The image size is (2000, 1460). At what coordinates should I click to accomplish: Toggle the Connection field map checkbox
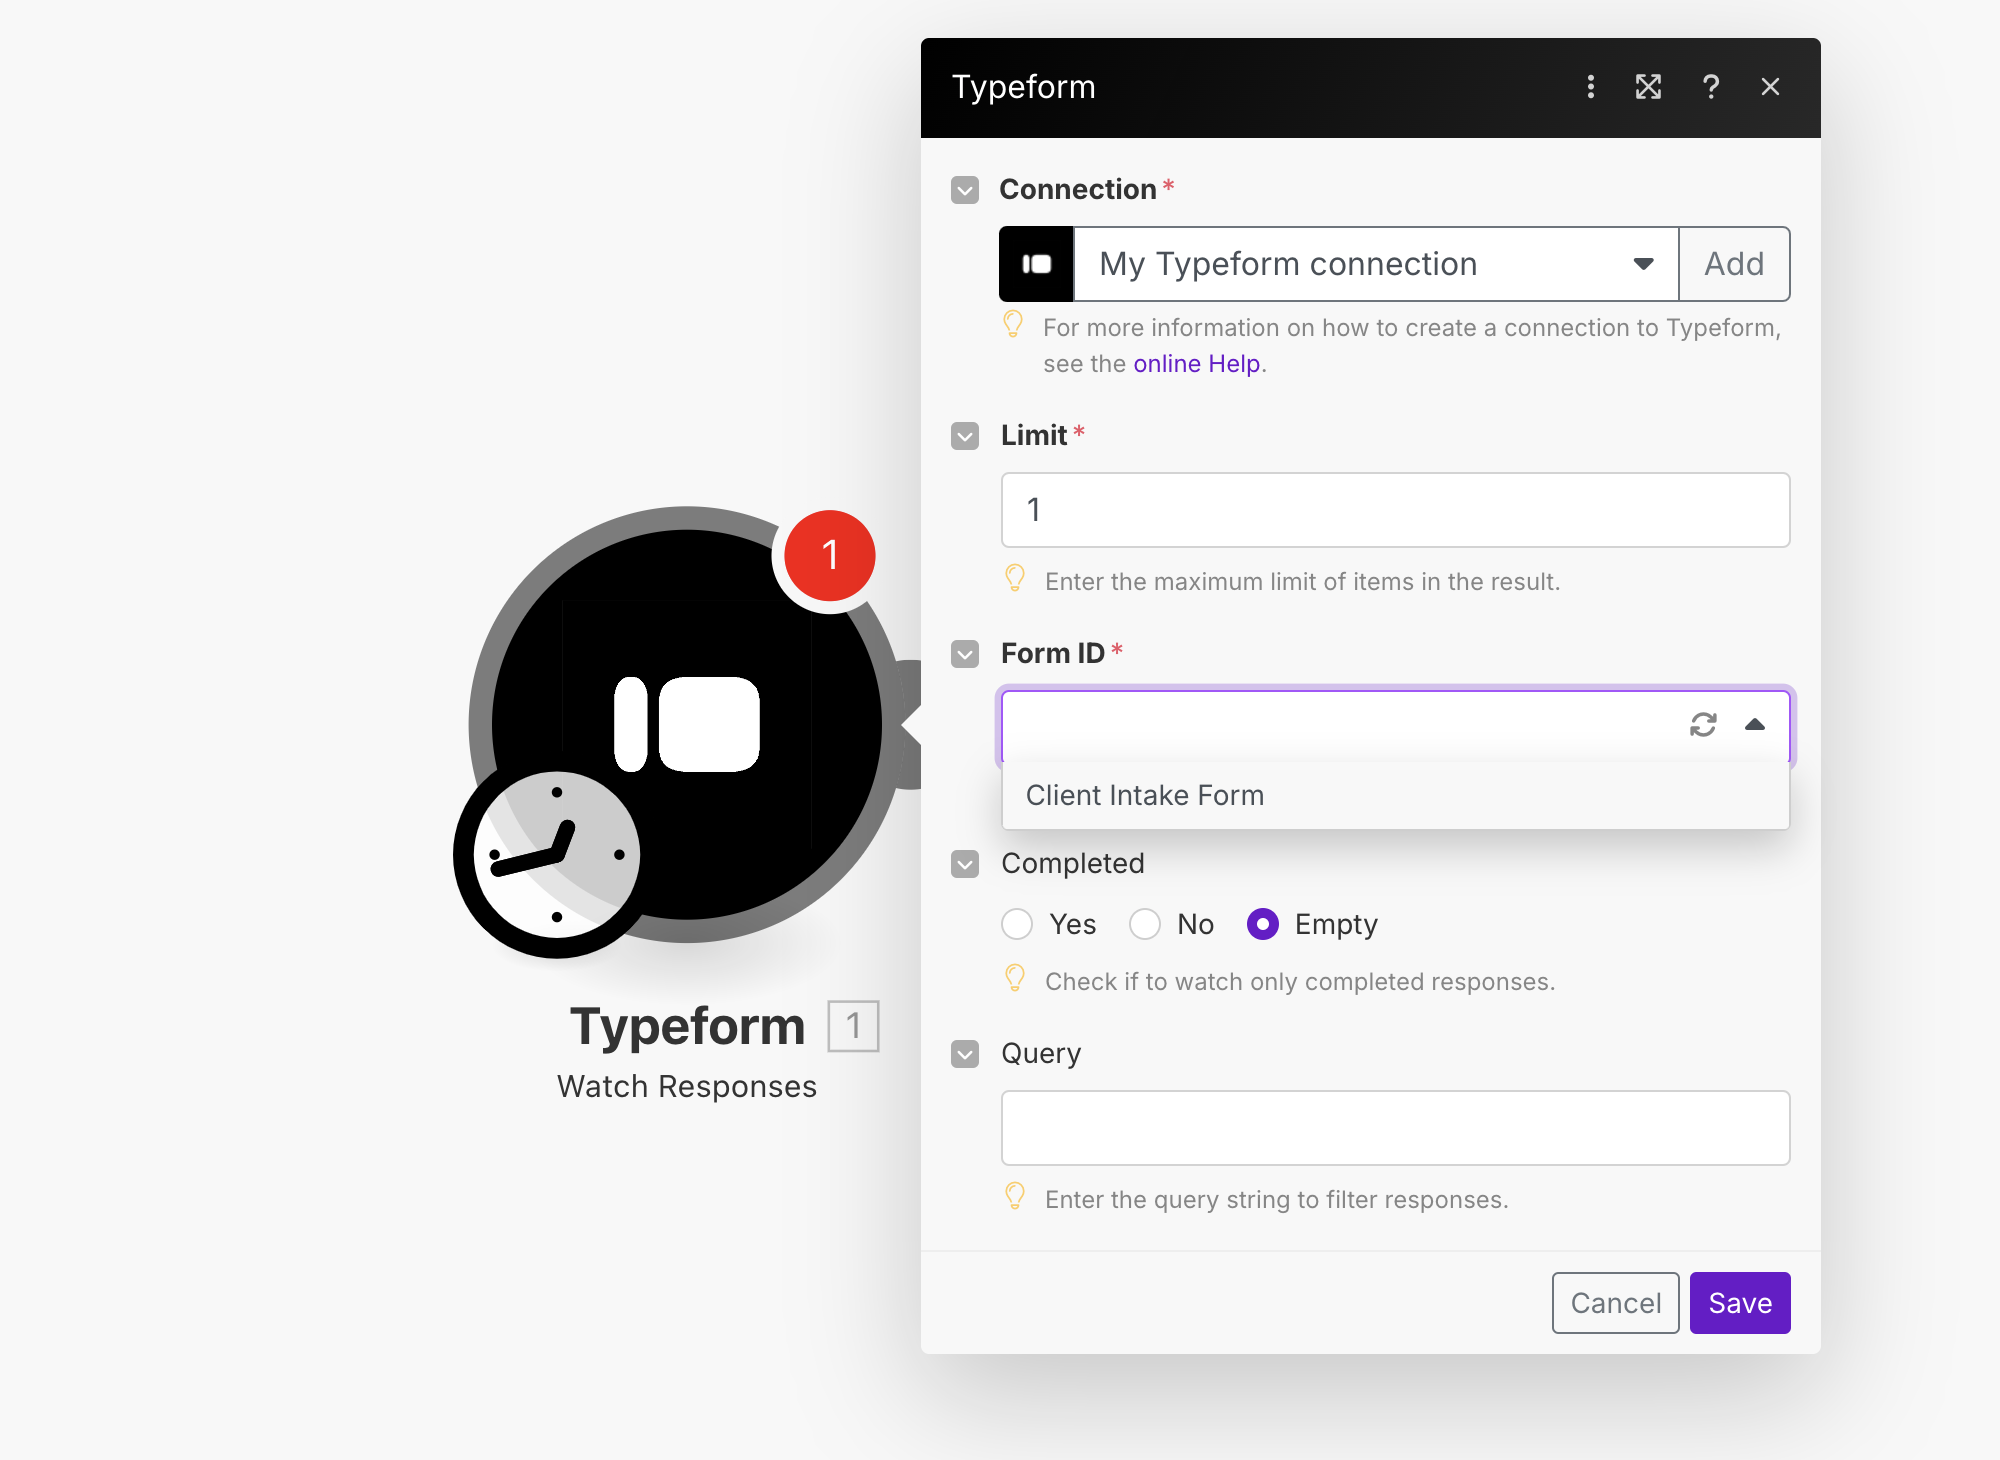[965, 190]
